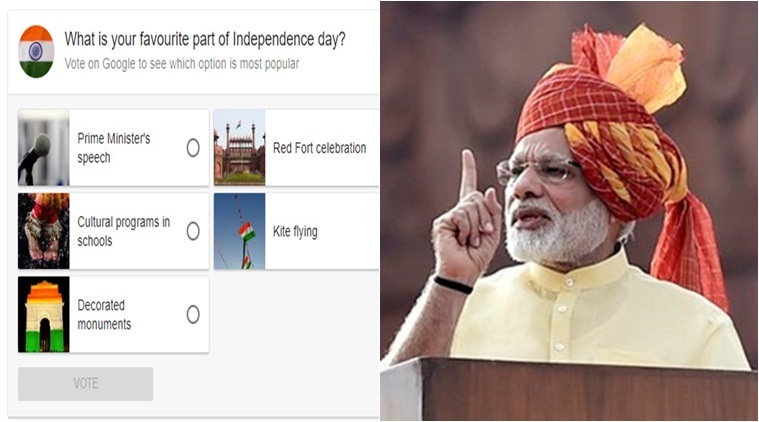Click the round Indian flag icon

coord(36,51)
